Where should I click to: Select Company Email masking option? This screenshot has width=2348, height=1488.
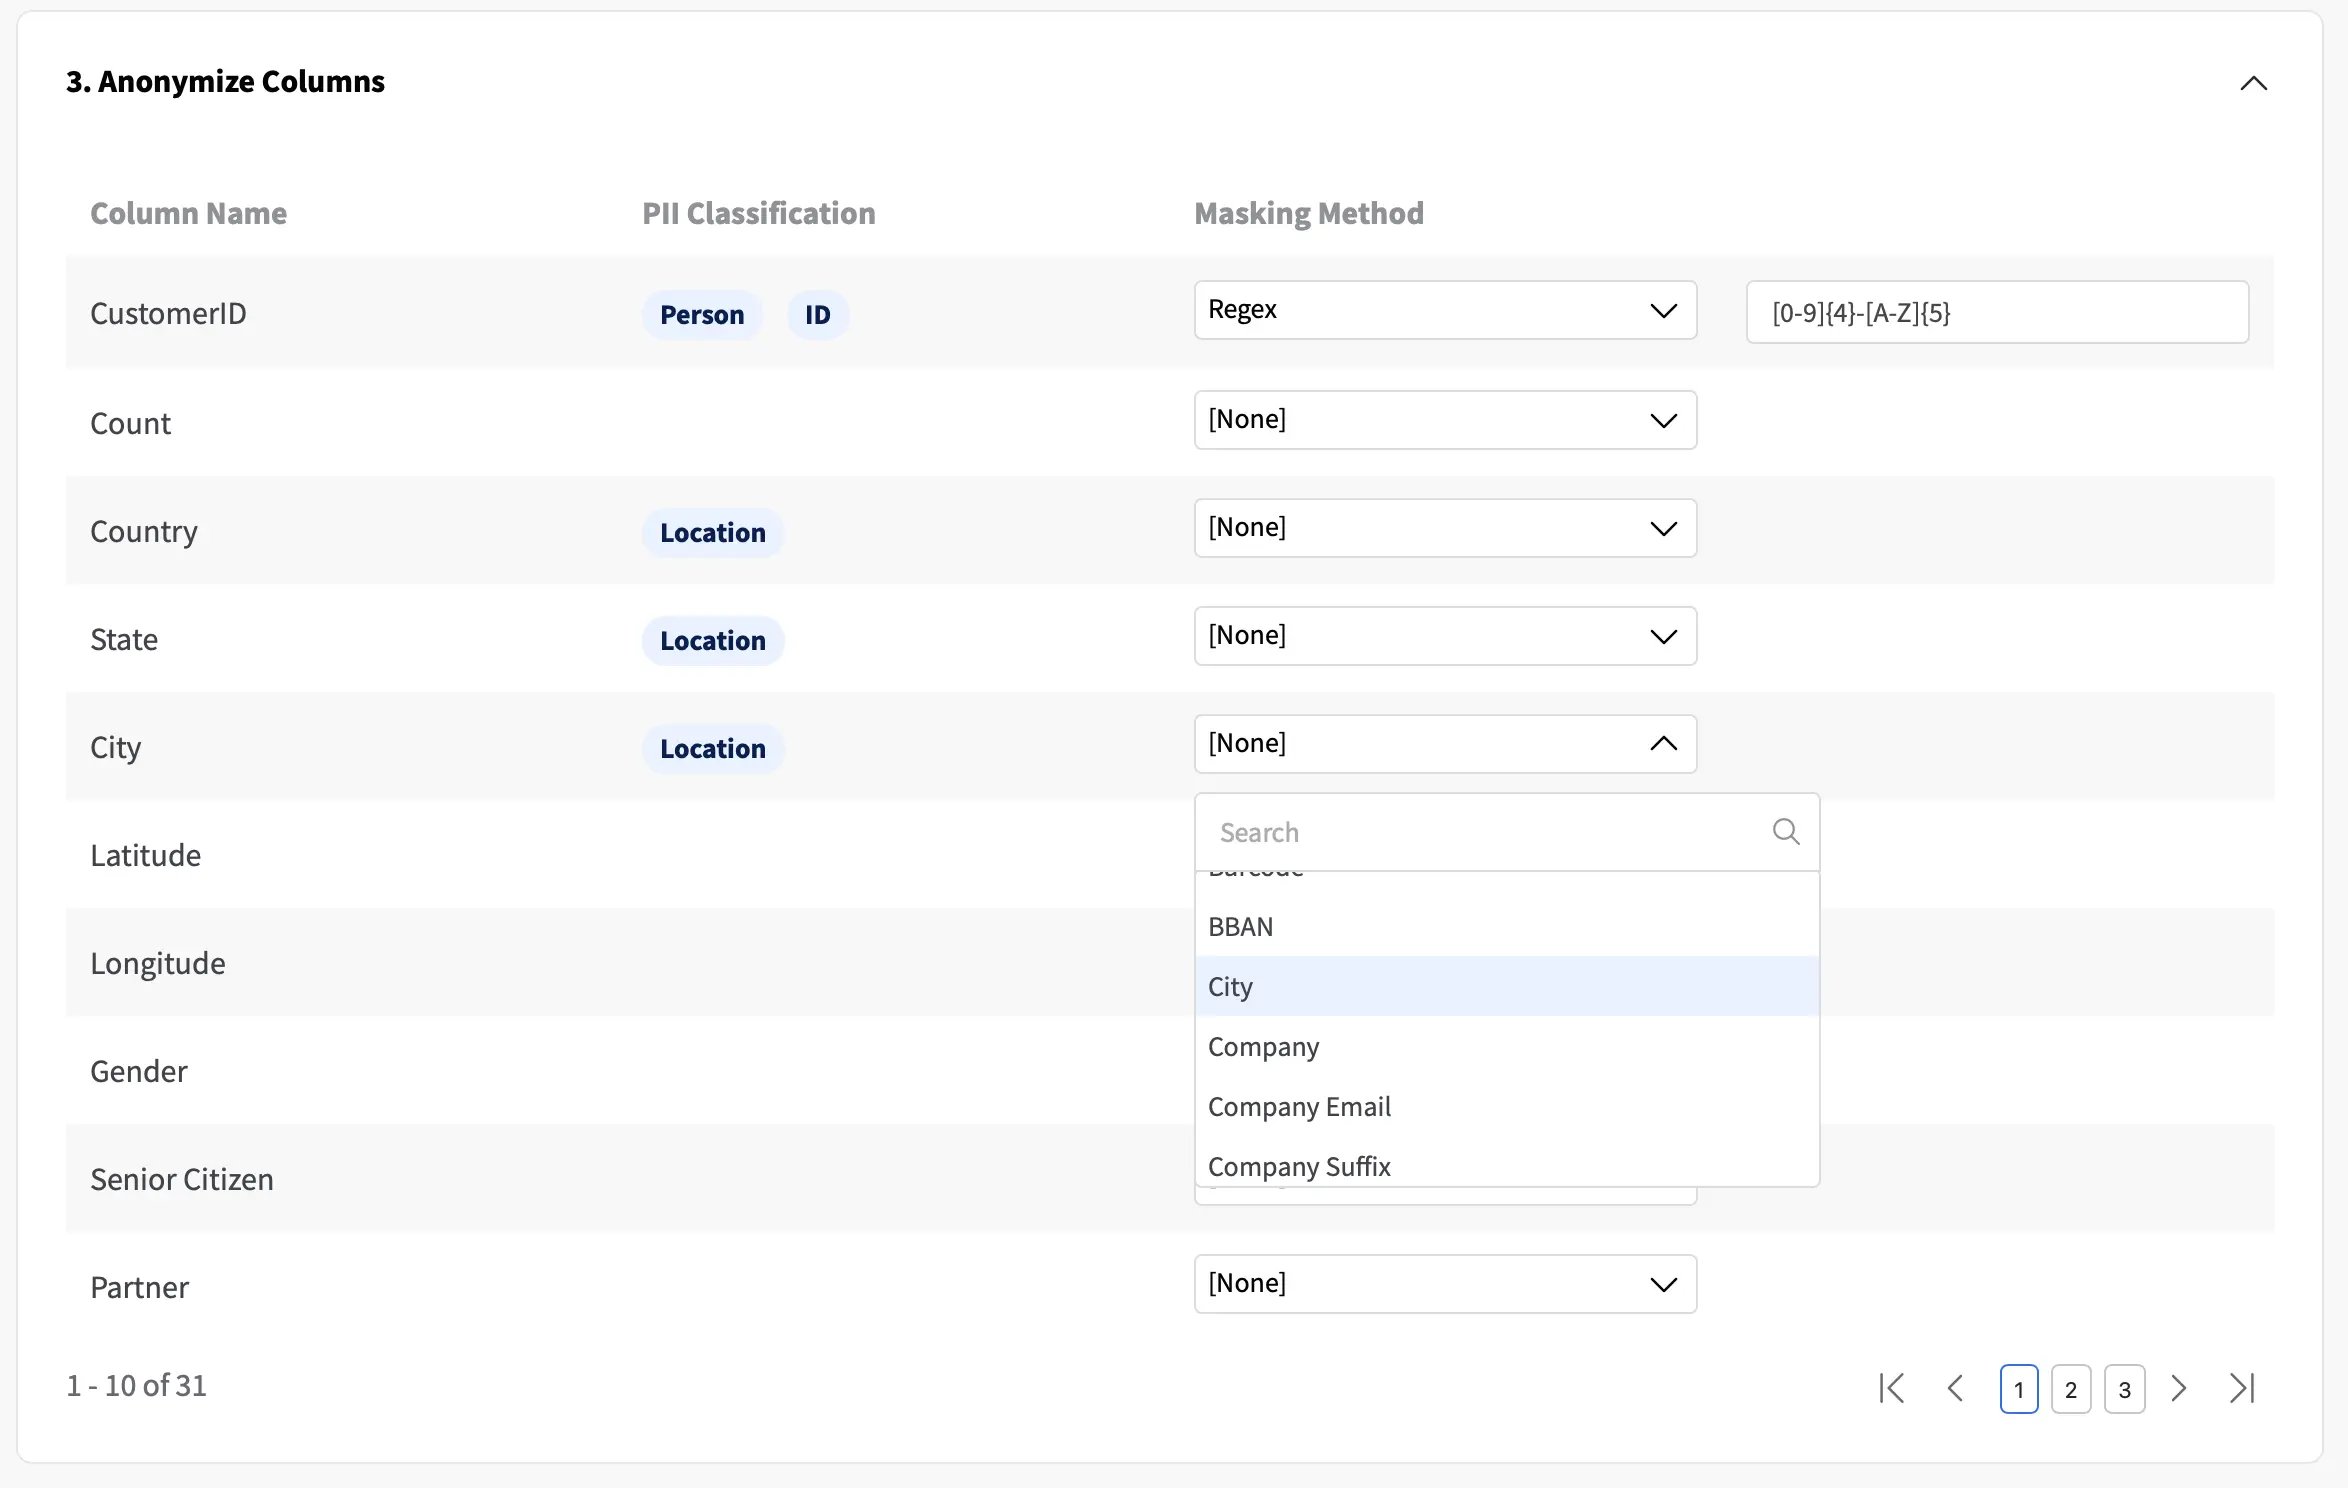[1506, 1106]
